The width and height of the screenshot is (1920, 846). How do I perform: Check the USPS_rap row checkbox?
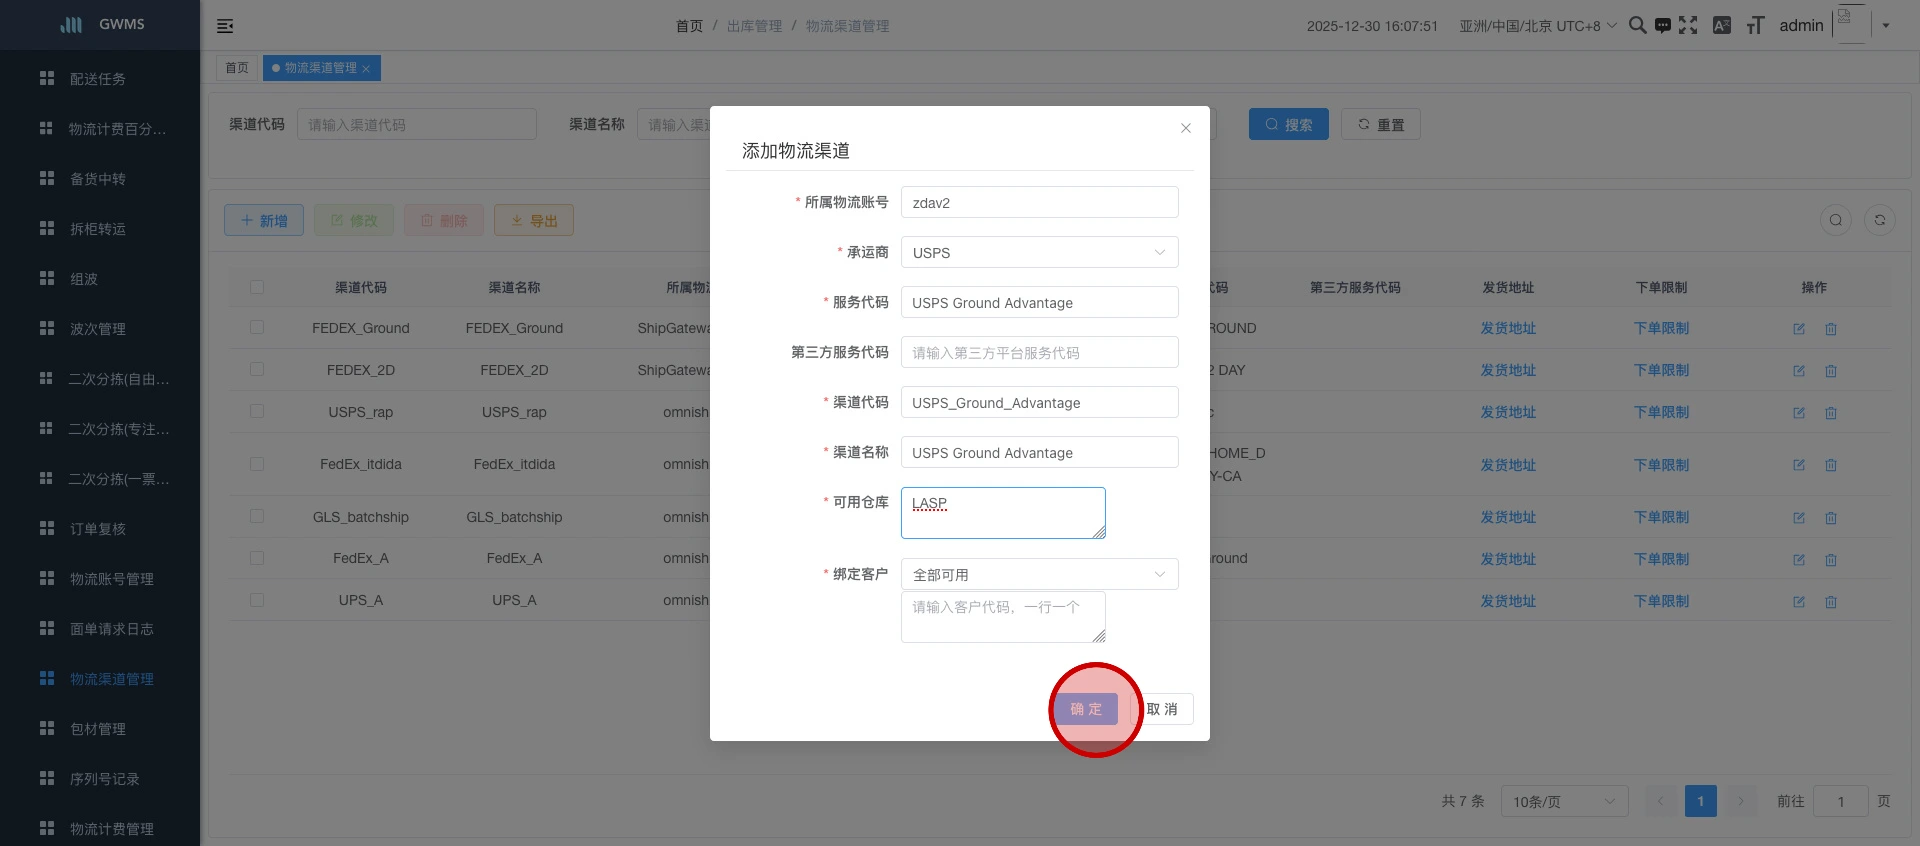point(257,411)
